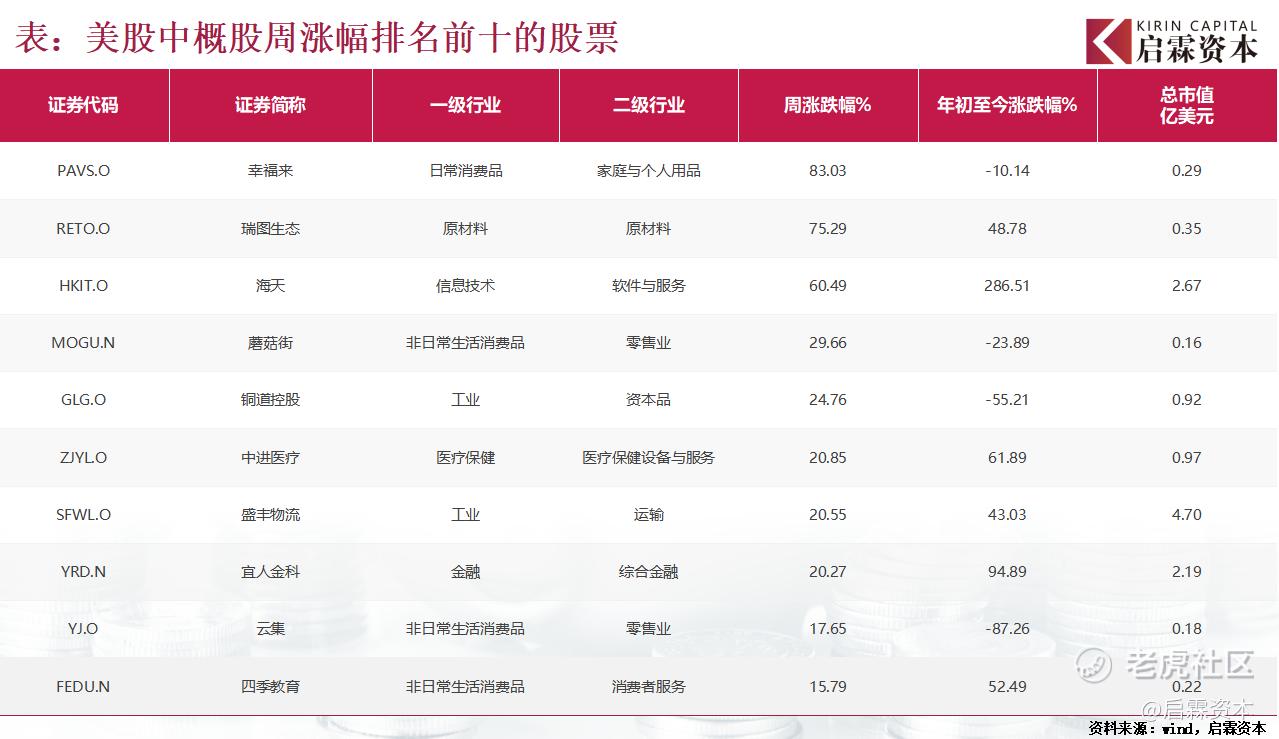Click the year-to-date value -10.14
This screenshot has height=739, width=1279.
(x=1007, y=171)
